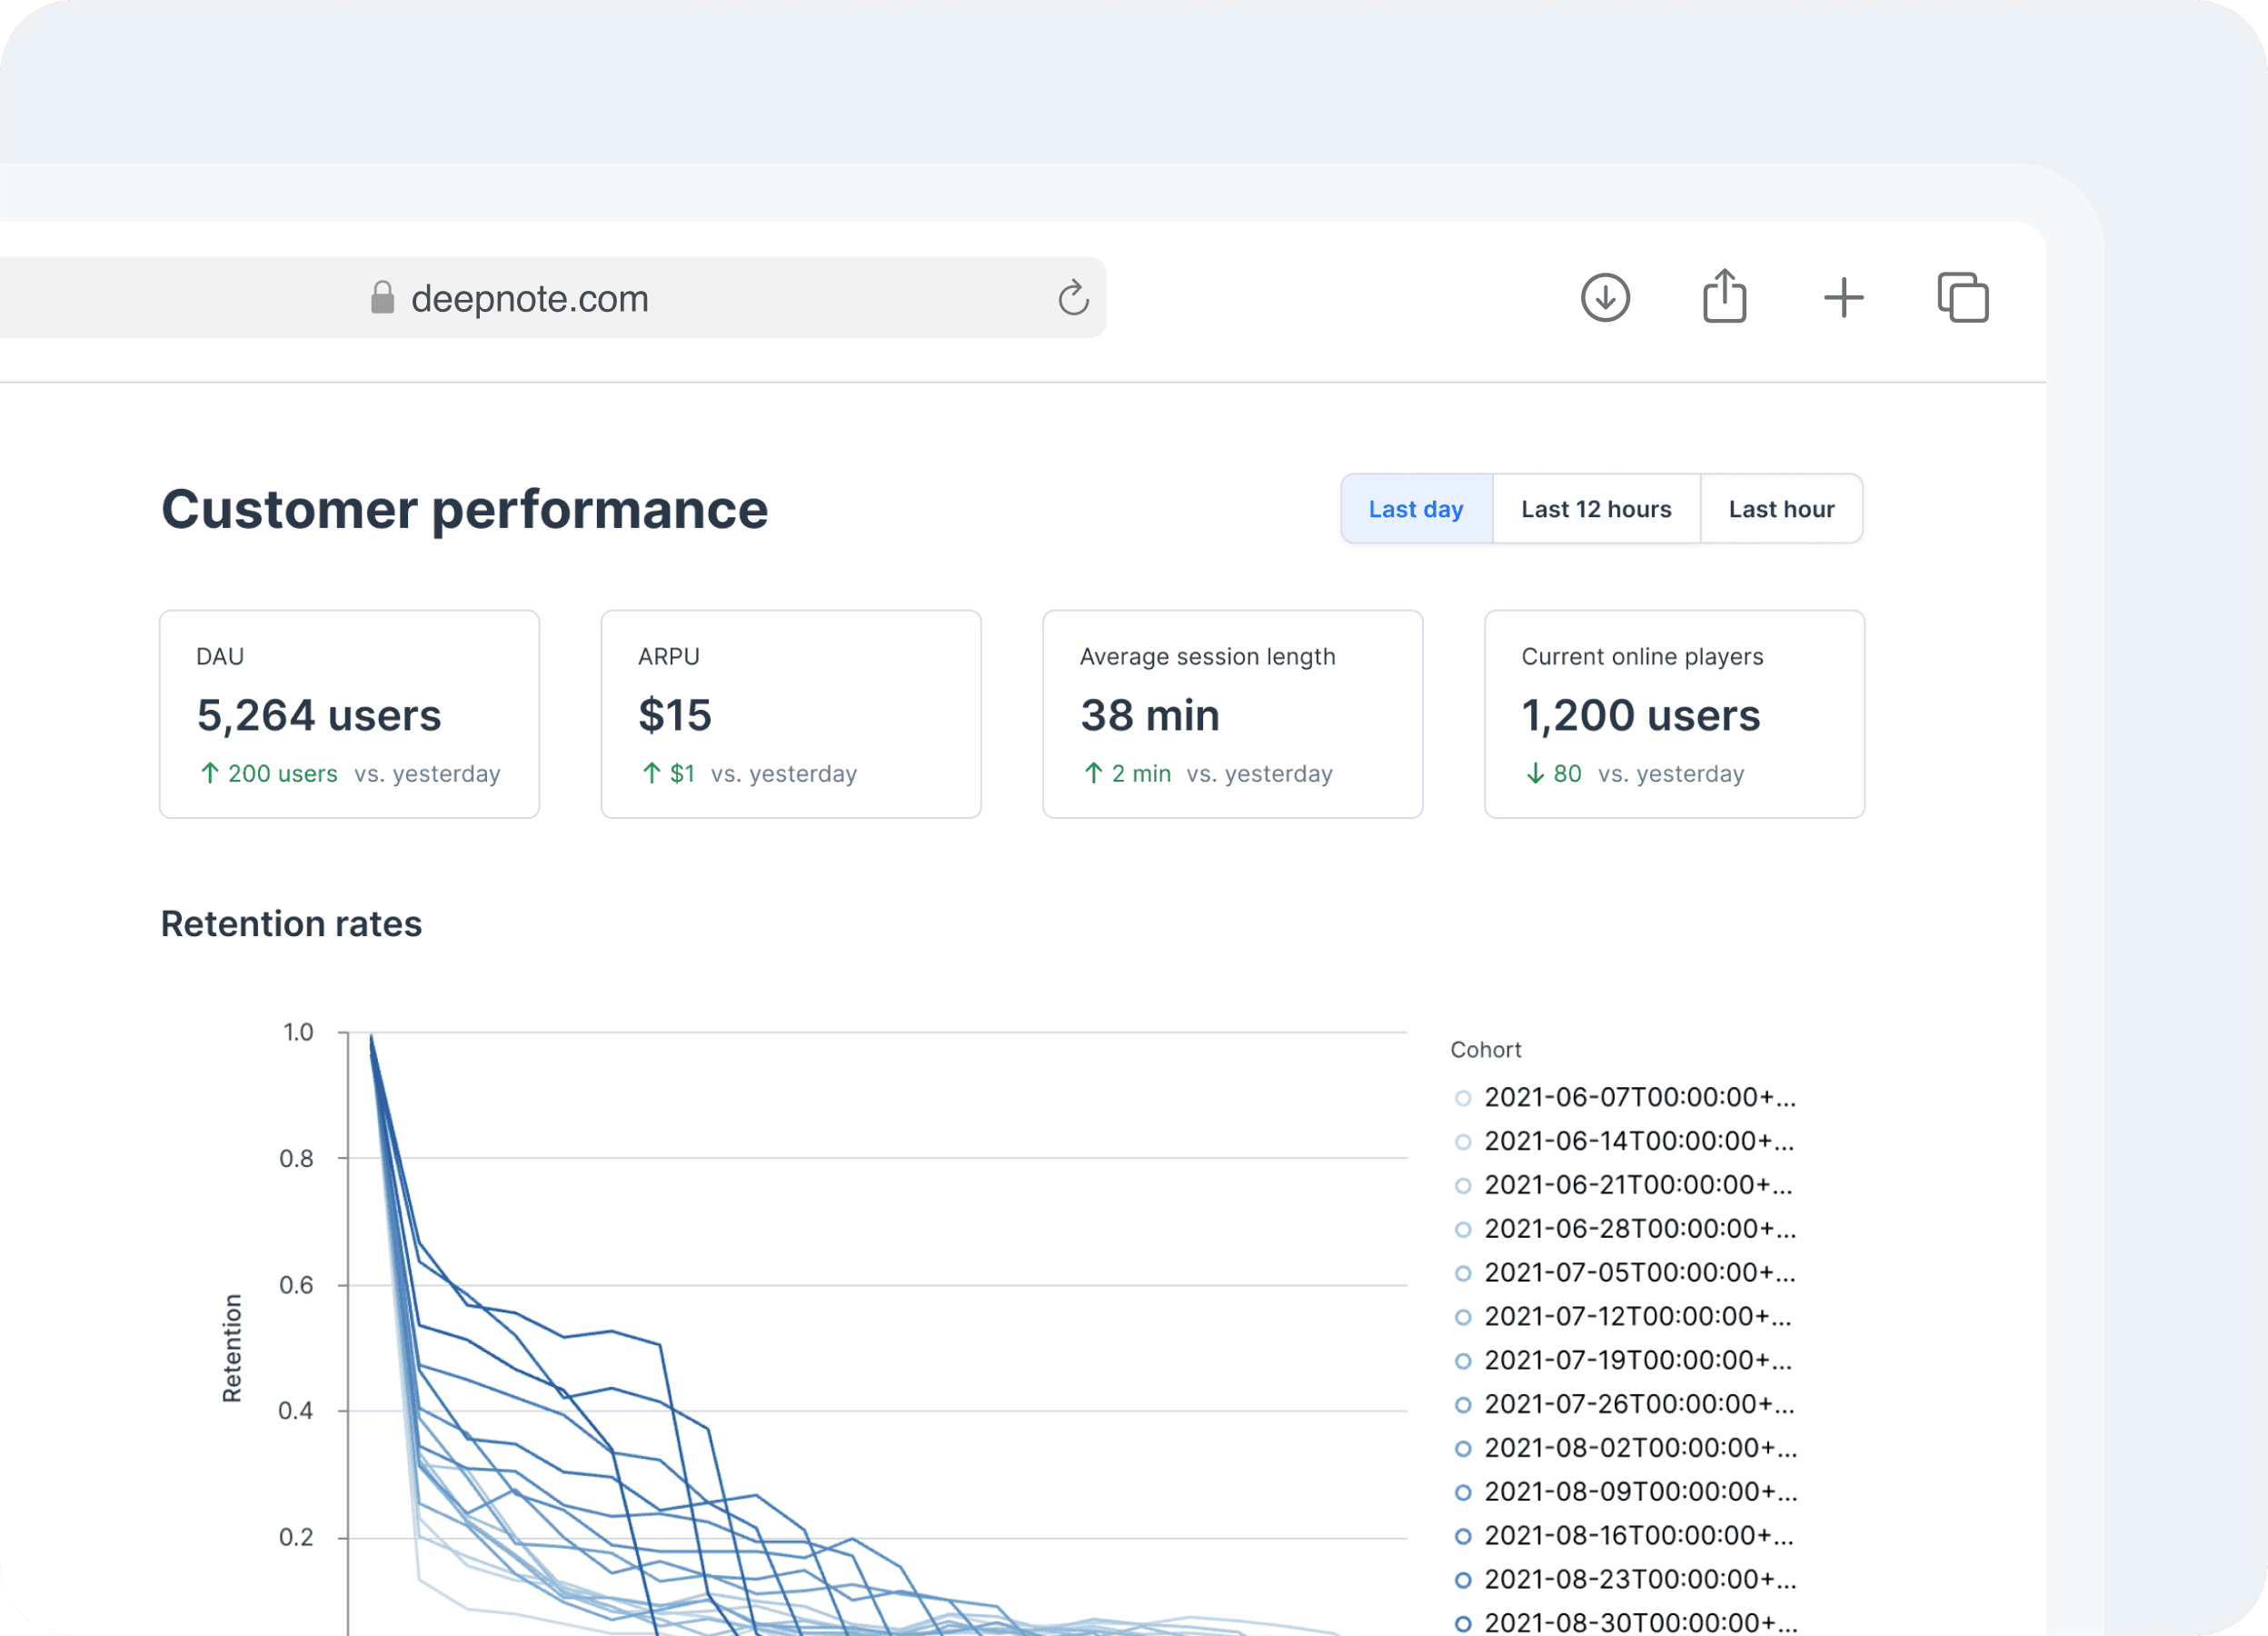Click the down arrow in the Current online players card
The width and height of the screenshot is (2268, 1636).
(1535, 774)
